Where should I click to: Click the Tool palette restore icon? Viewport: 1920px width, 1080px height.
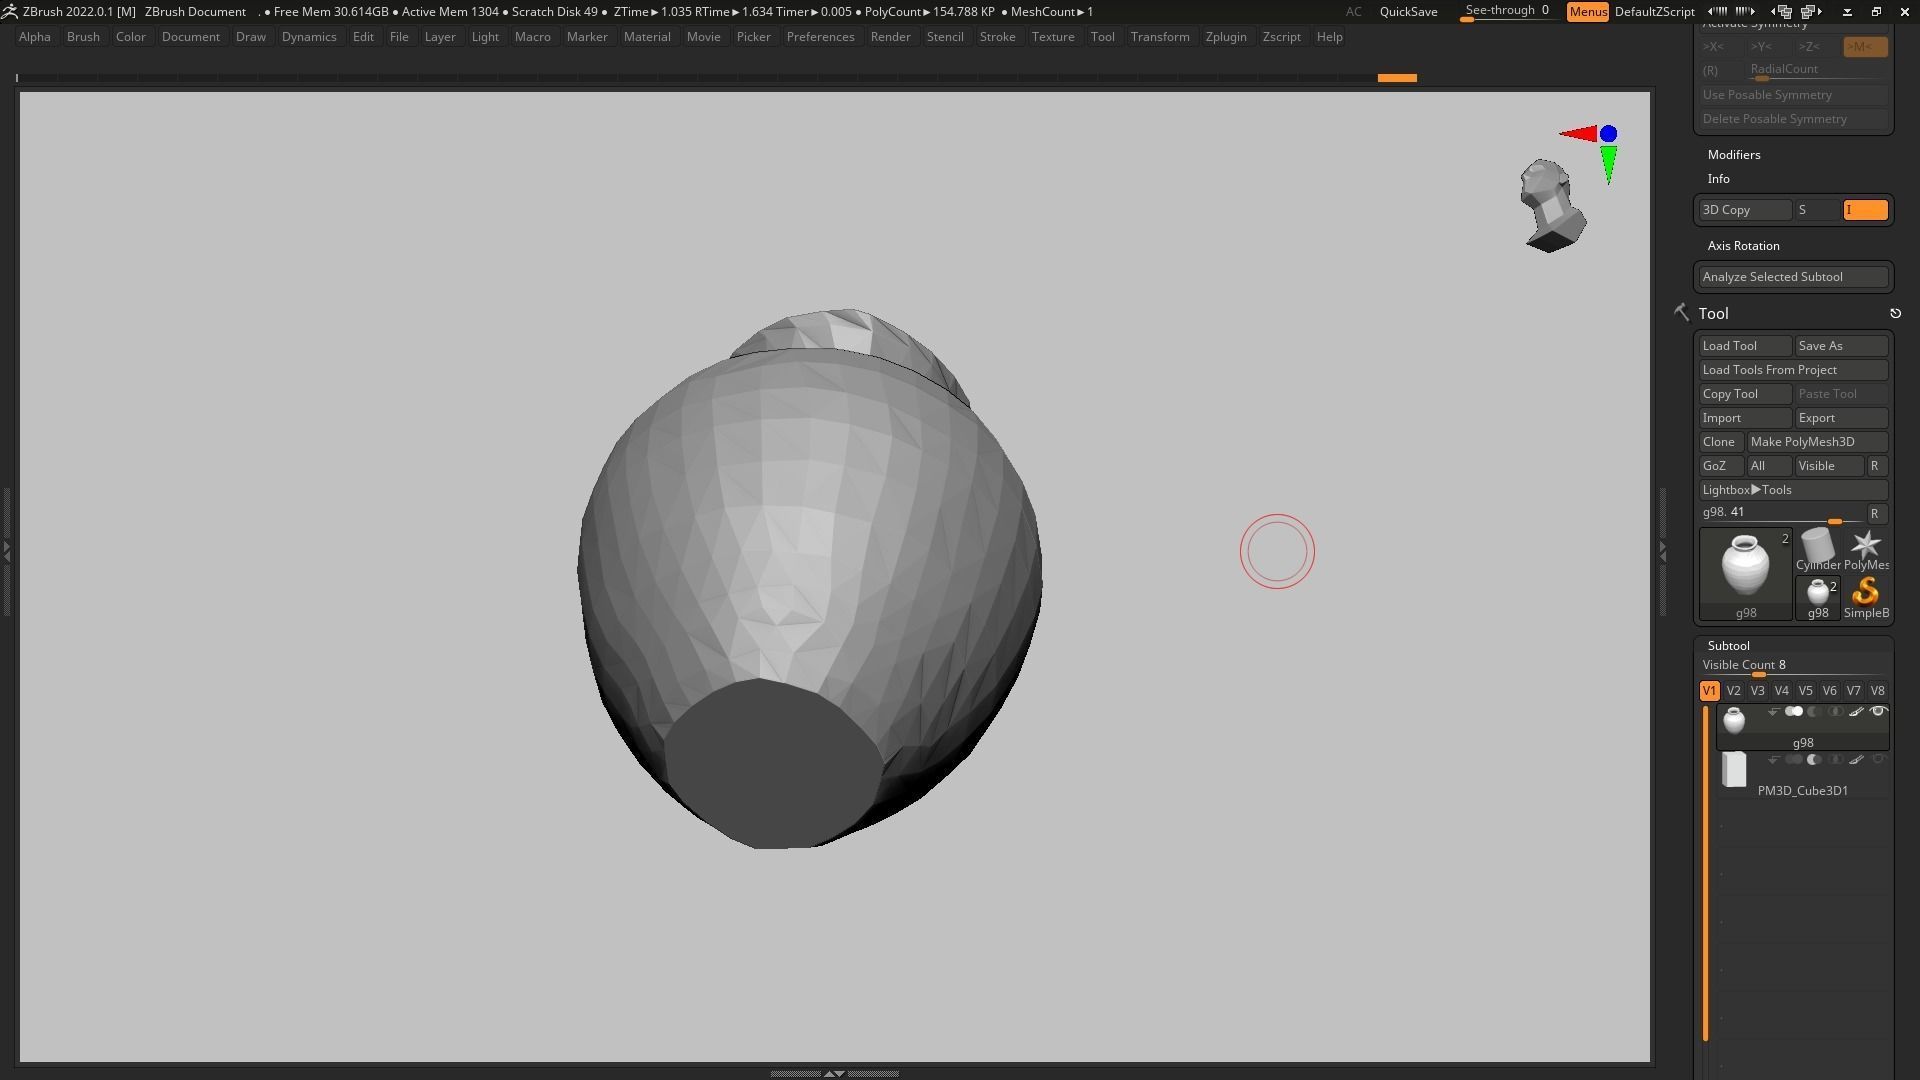click(1895, 314)
